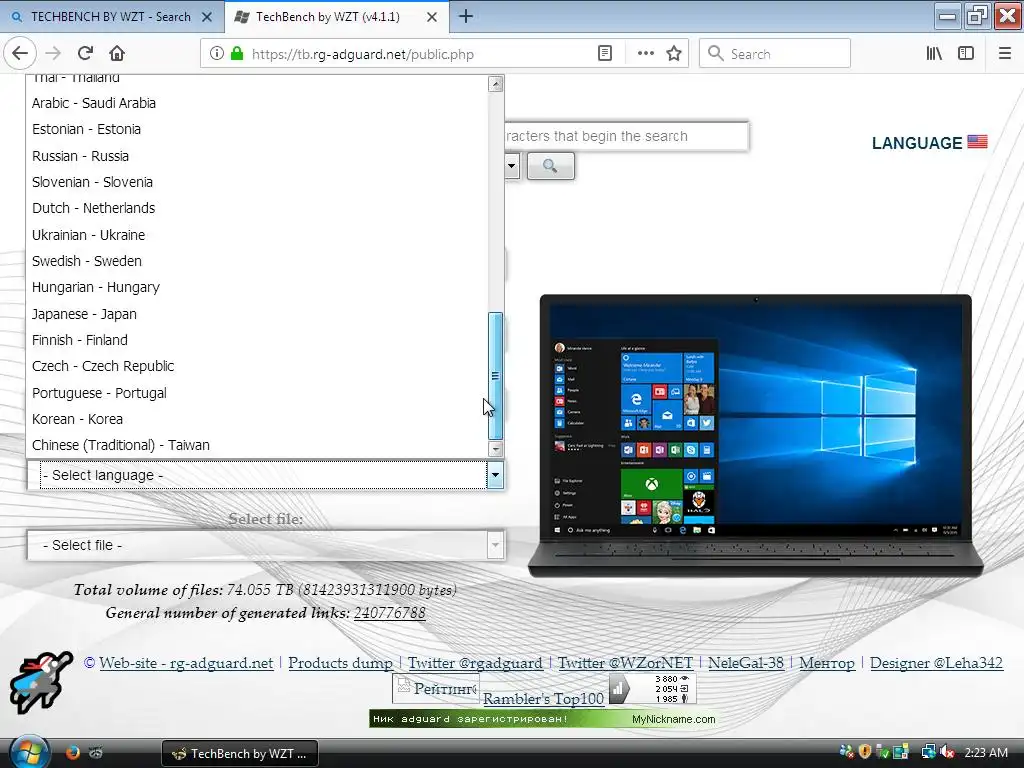
Task: Switch to TechBench by WZT (v4.1.1) tab
Action: point(328,17)
